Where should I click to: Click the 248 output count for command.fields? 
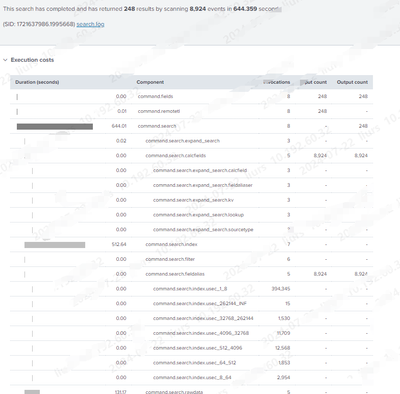pyautogui.click(x=363, y=96)
